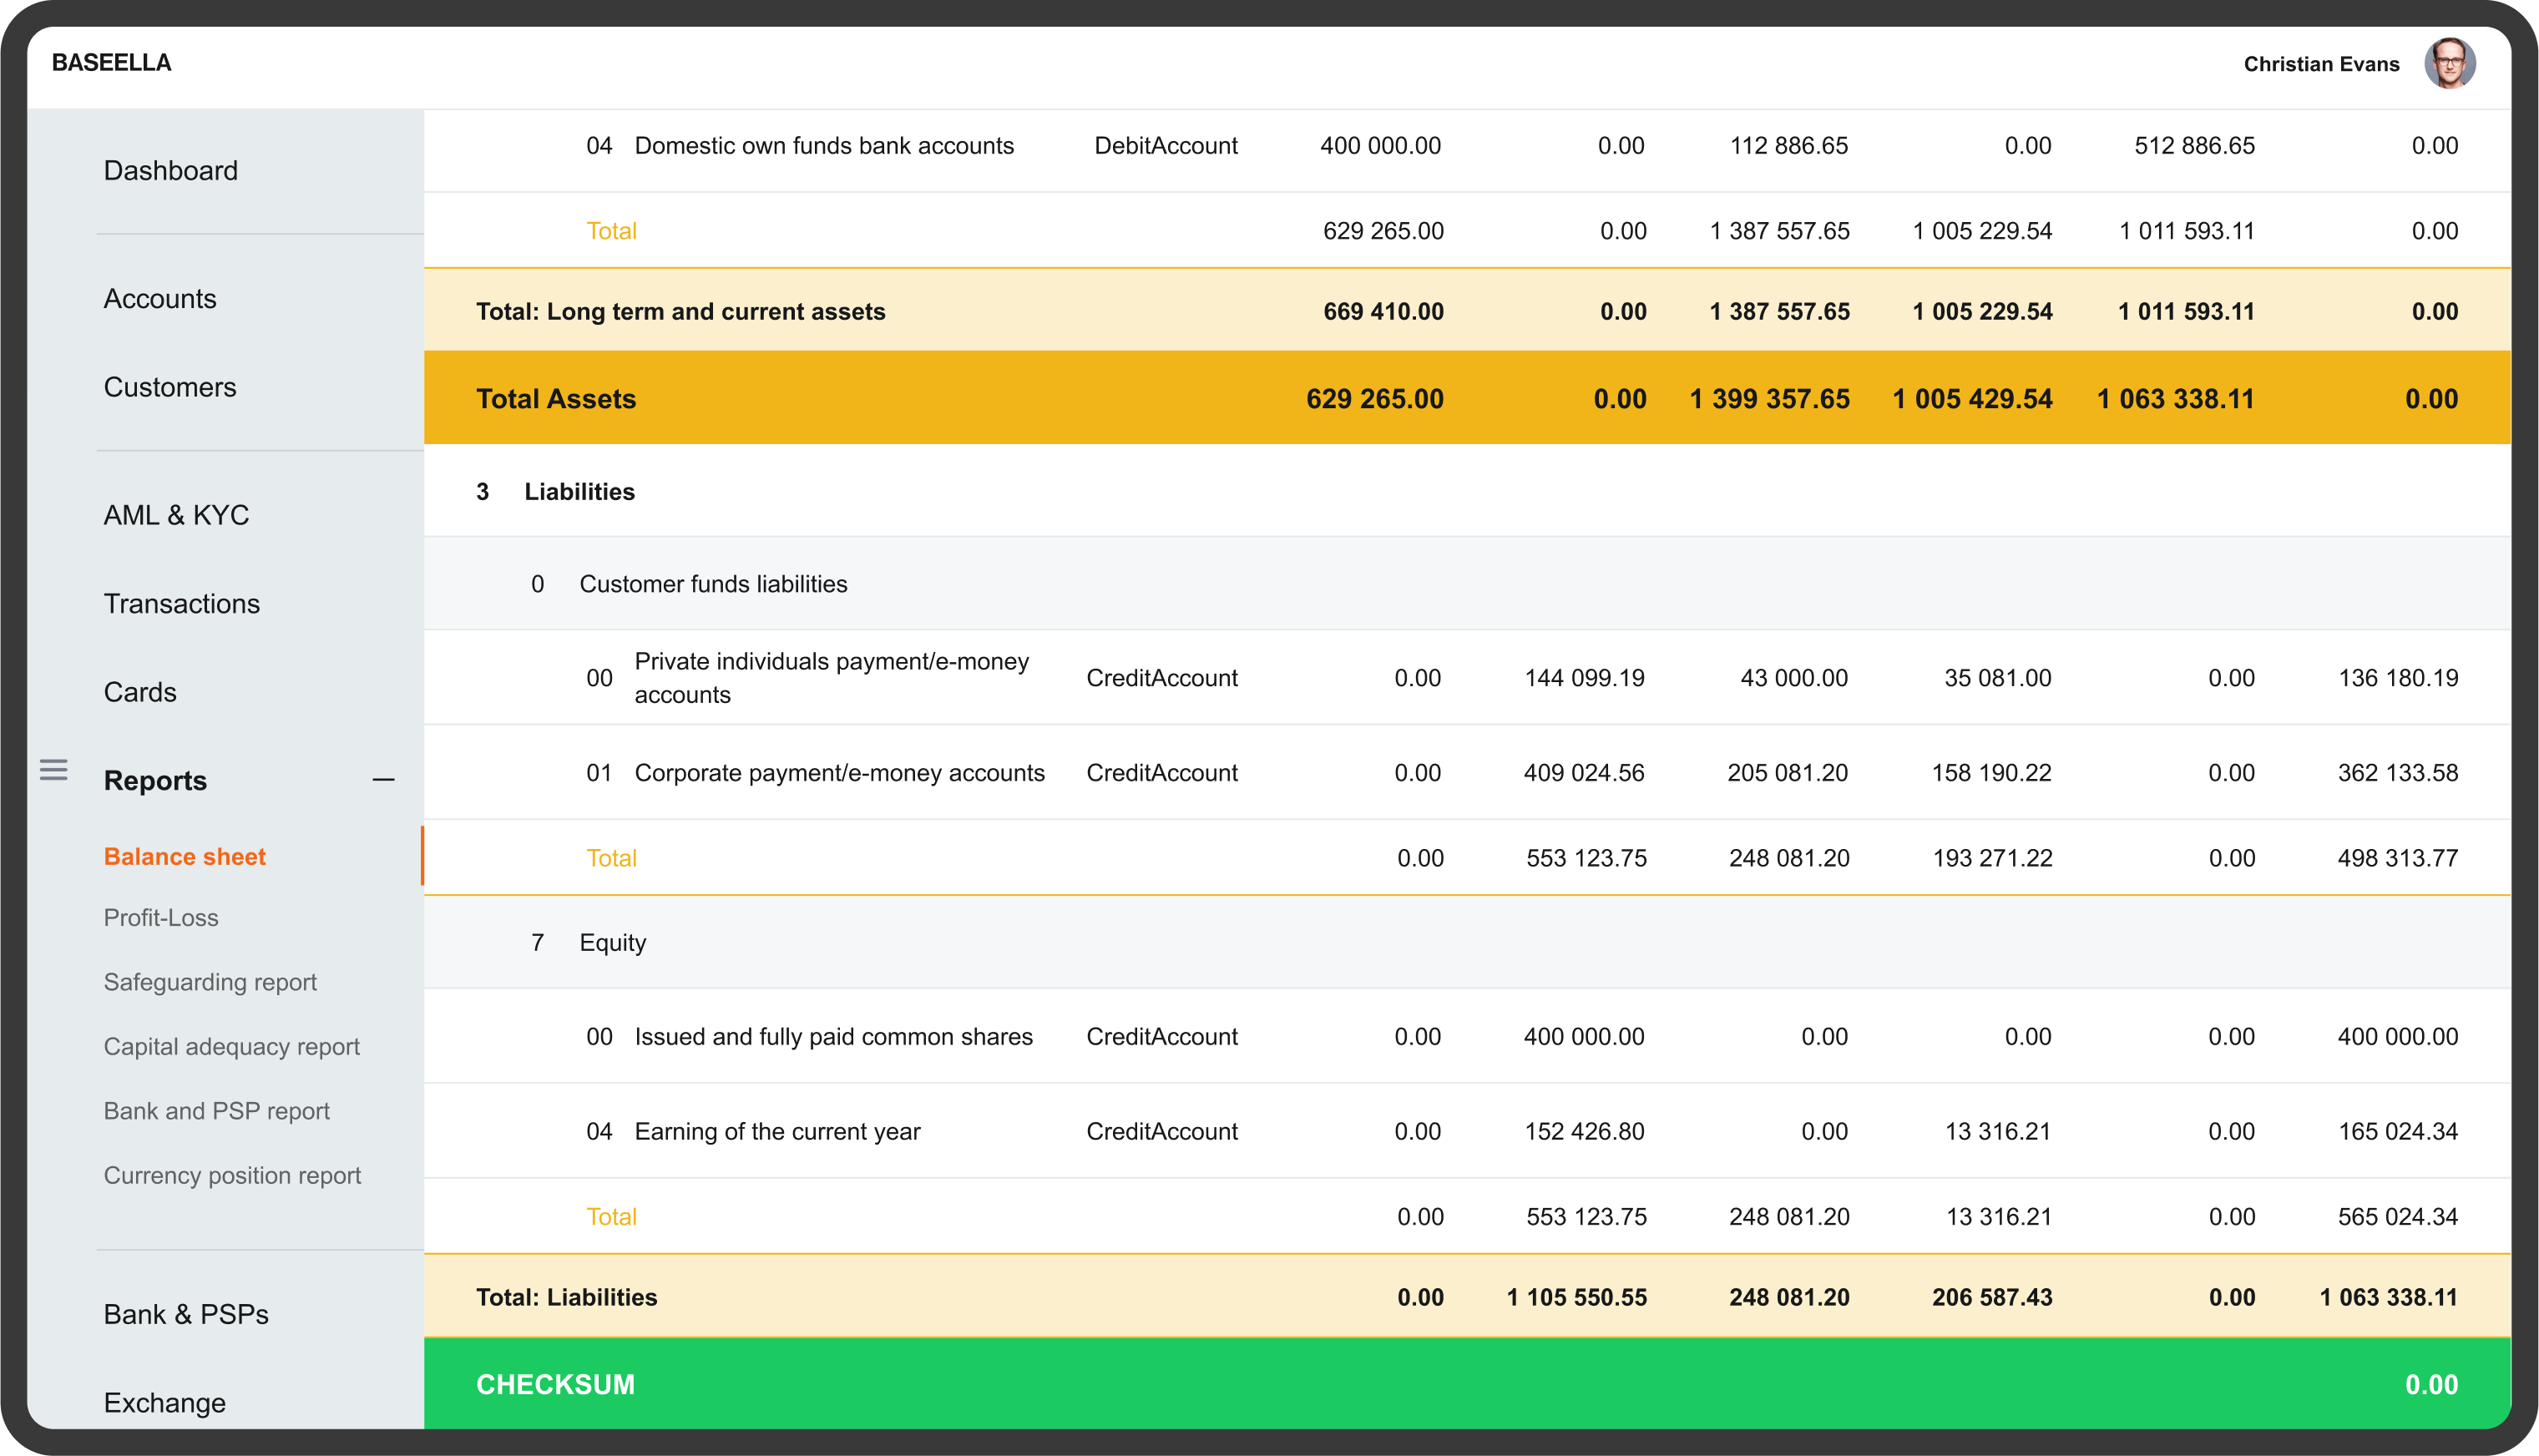The width and height of the screenshot is (2539, 1456).
Task: Click the Christian Evans user name
Action: pos(2321,64)
